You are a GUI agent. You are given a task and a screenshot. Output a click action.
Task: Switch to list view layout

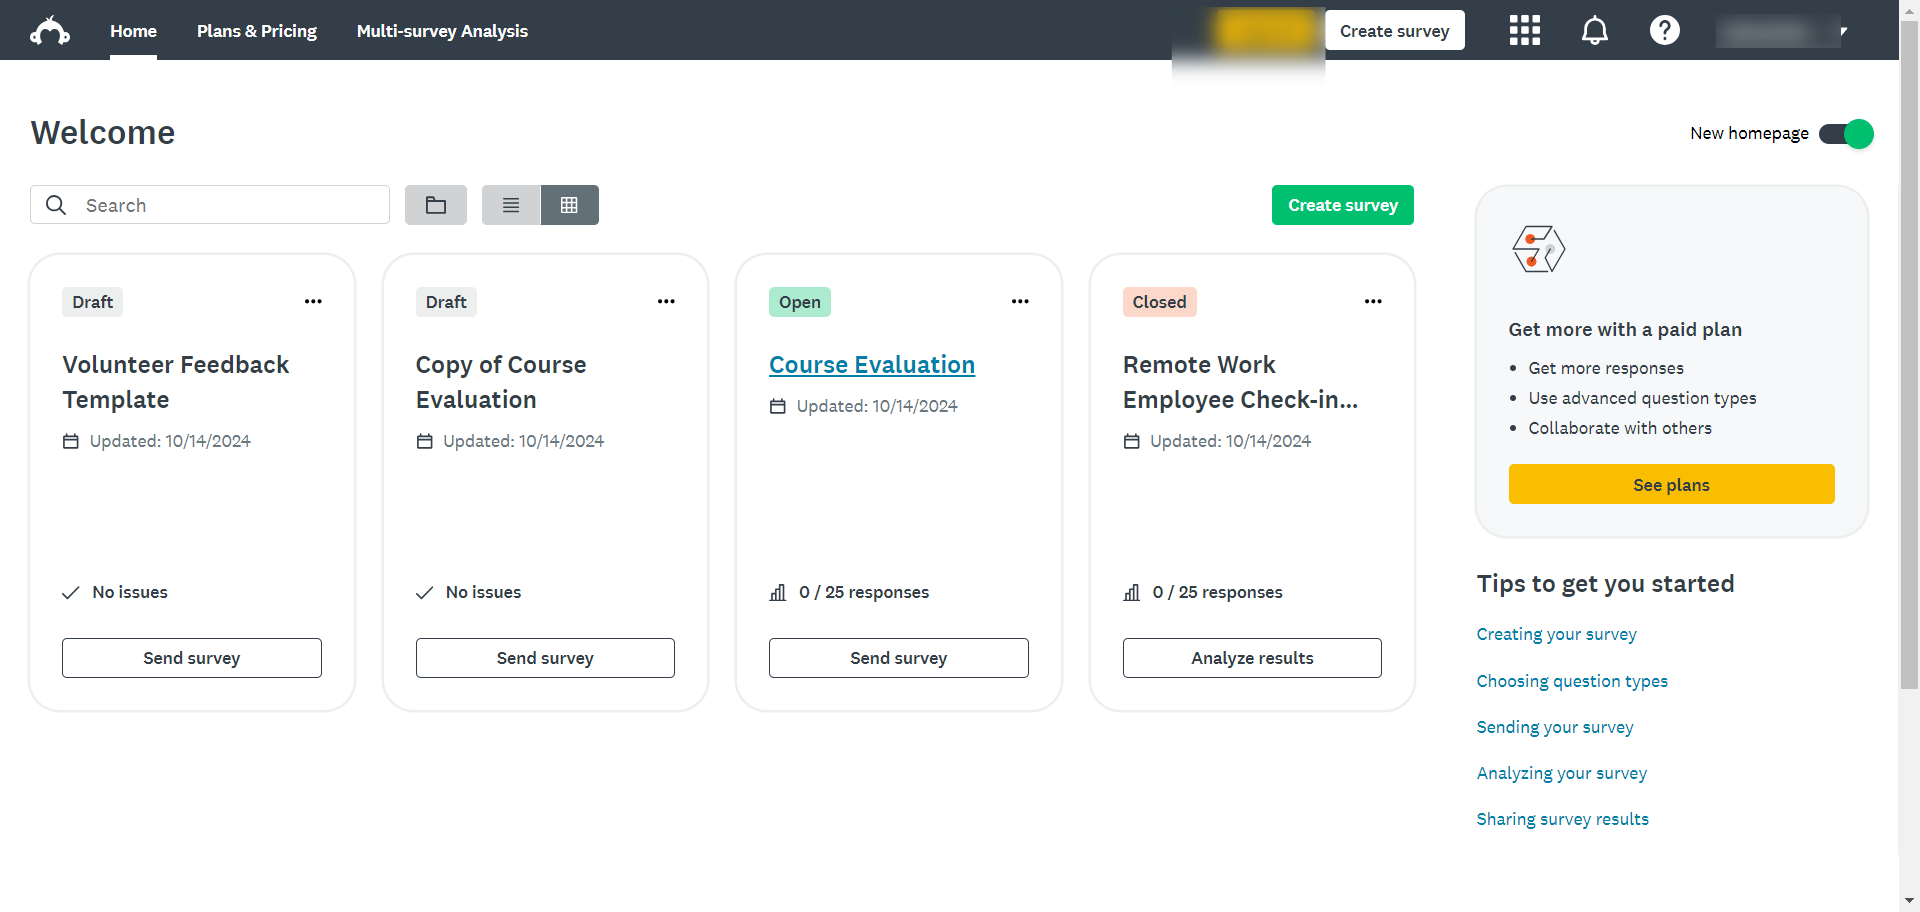click(x=511, y=205)
